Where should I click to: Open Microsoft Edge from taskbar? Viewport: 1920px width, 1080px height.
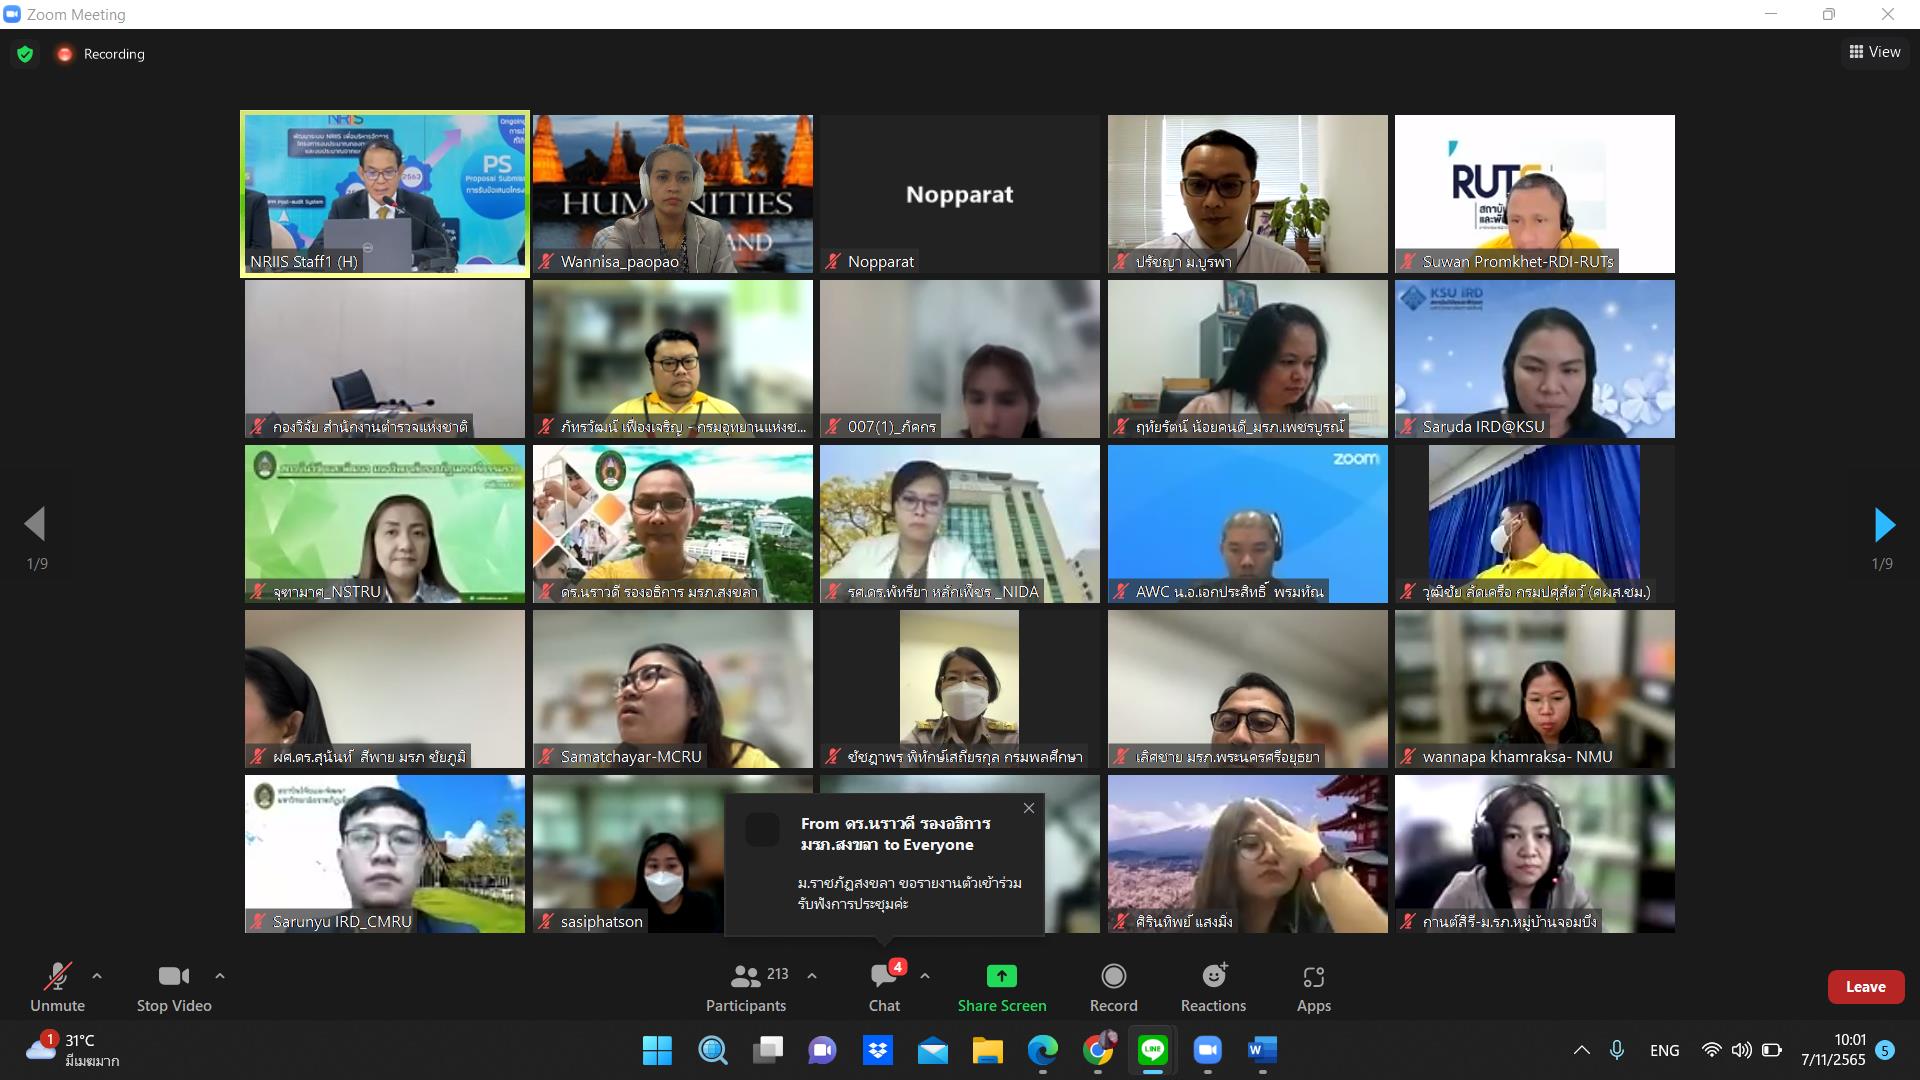tap(1043, 1050)
